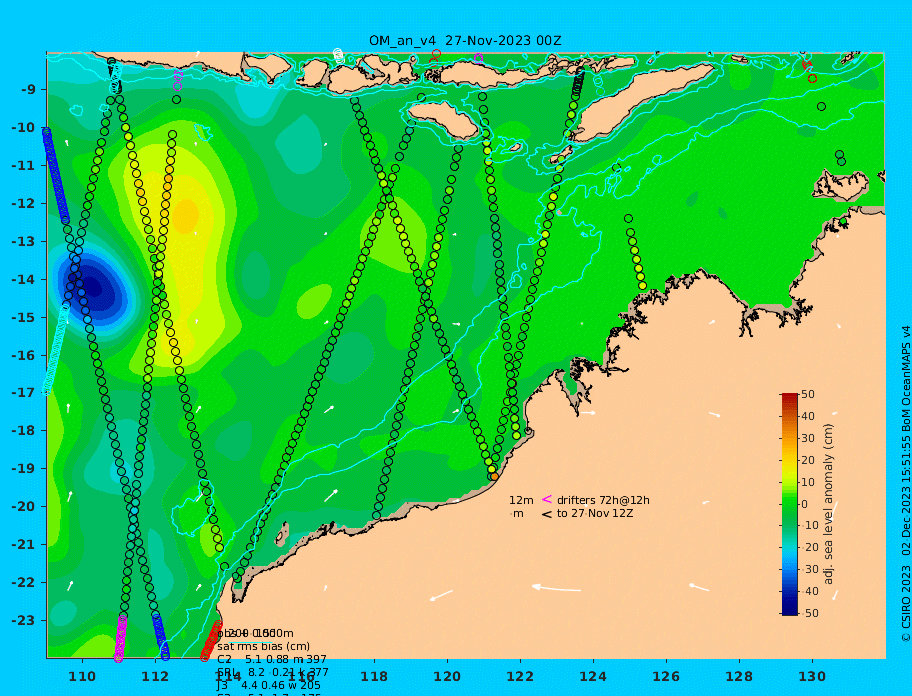Click the '12m' legend label
The height and width of the screenshot is (696, 912).
[x=521, y=500]
